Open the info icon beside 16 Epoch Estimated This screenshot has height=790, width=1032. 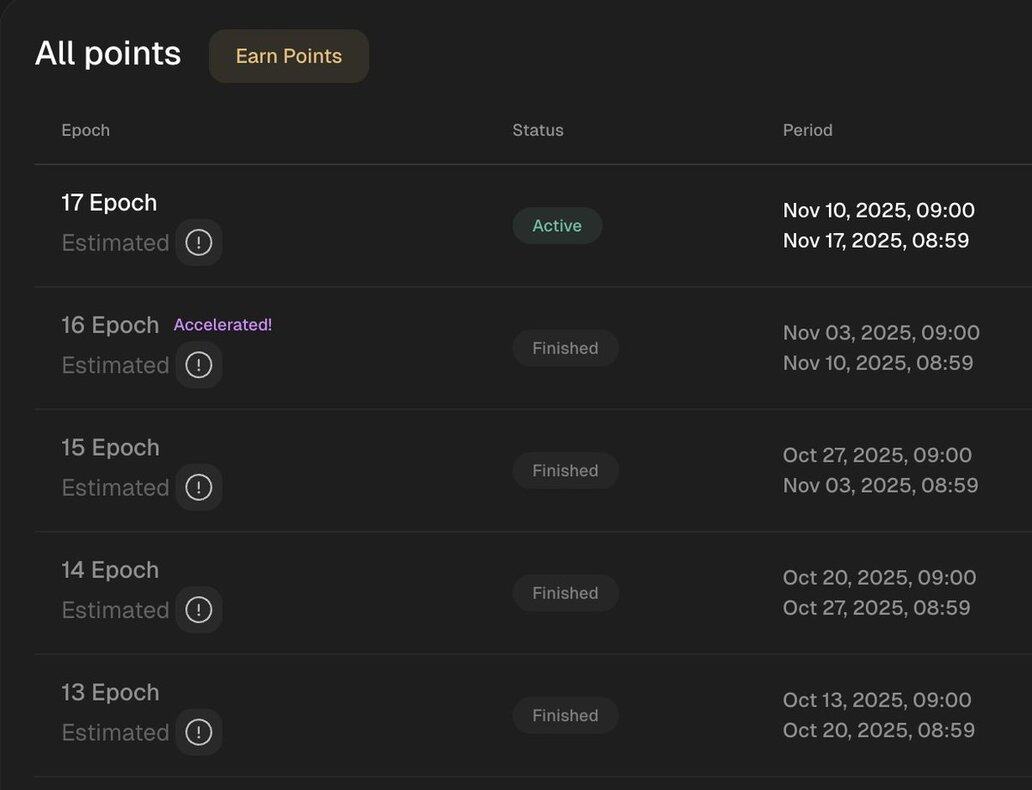coord(199,365)
